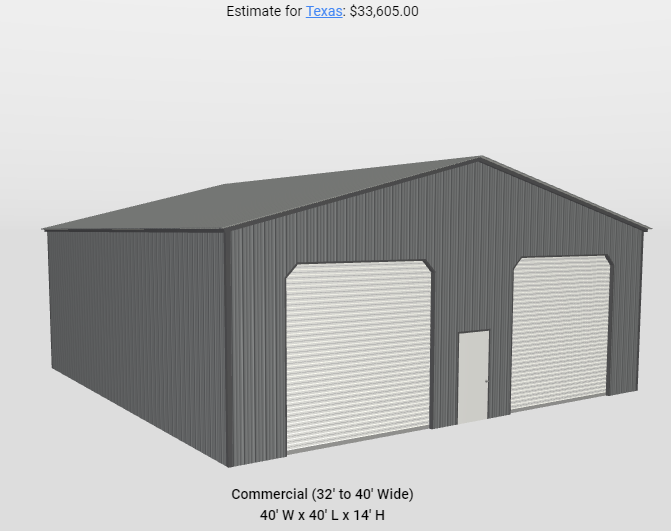Click wall above the right garage door
The height and width of the screenshot is (531, 671).
click(560, 235)
